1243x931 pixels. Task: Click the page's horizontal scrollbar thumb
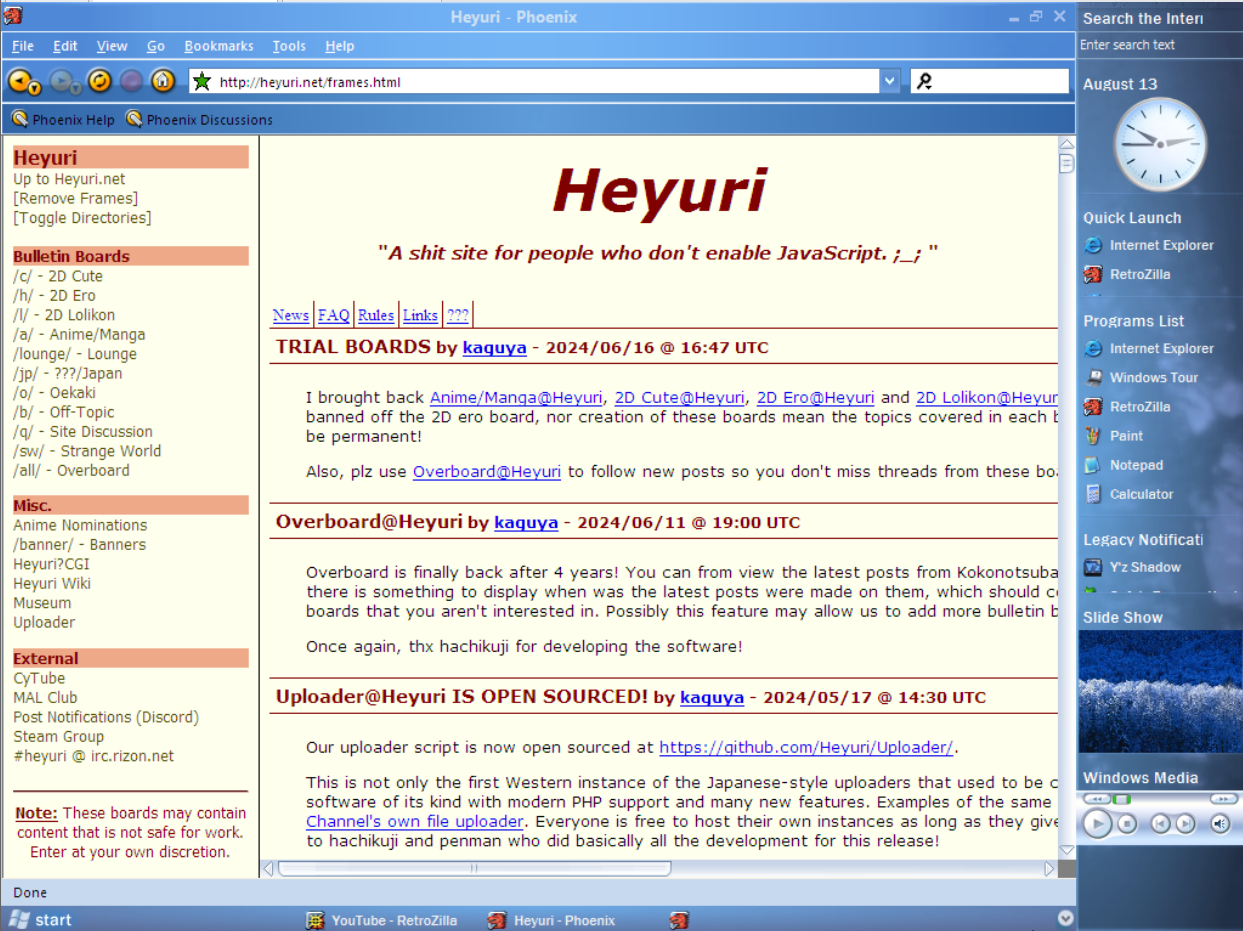pos(474,869)
